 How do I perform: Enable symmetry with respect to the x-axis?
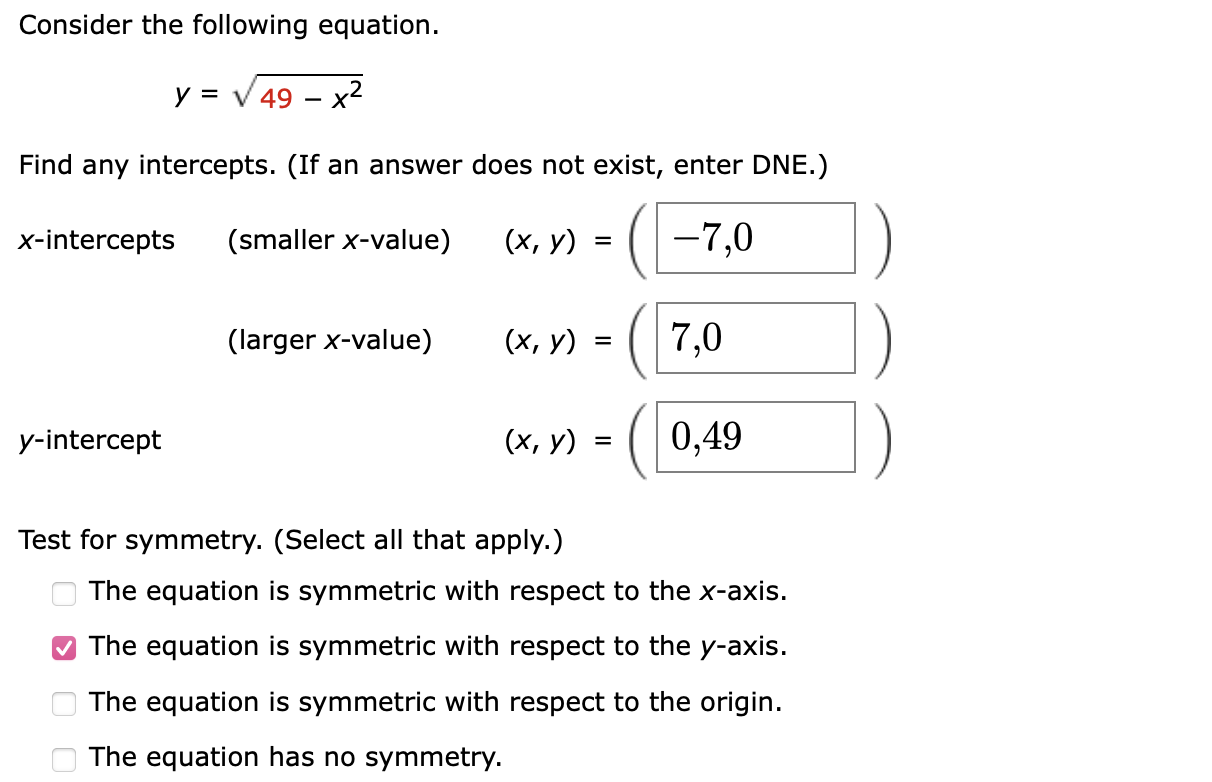point(64,593)
